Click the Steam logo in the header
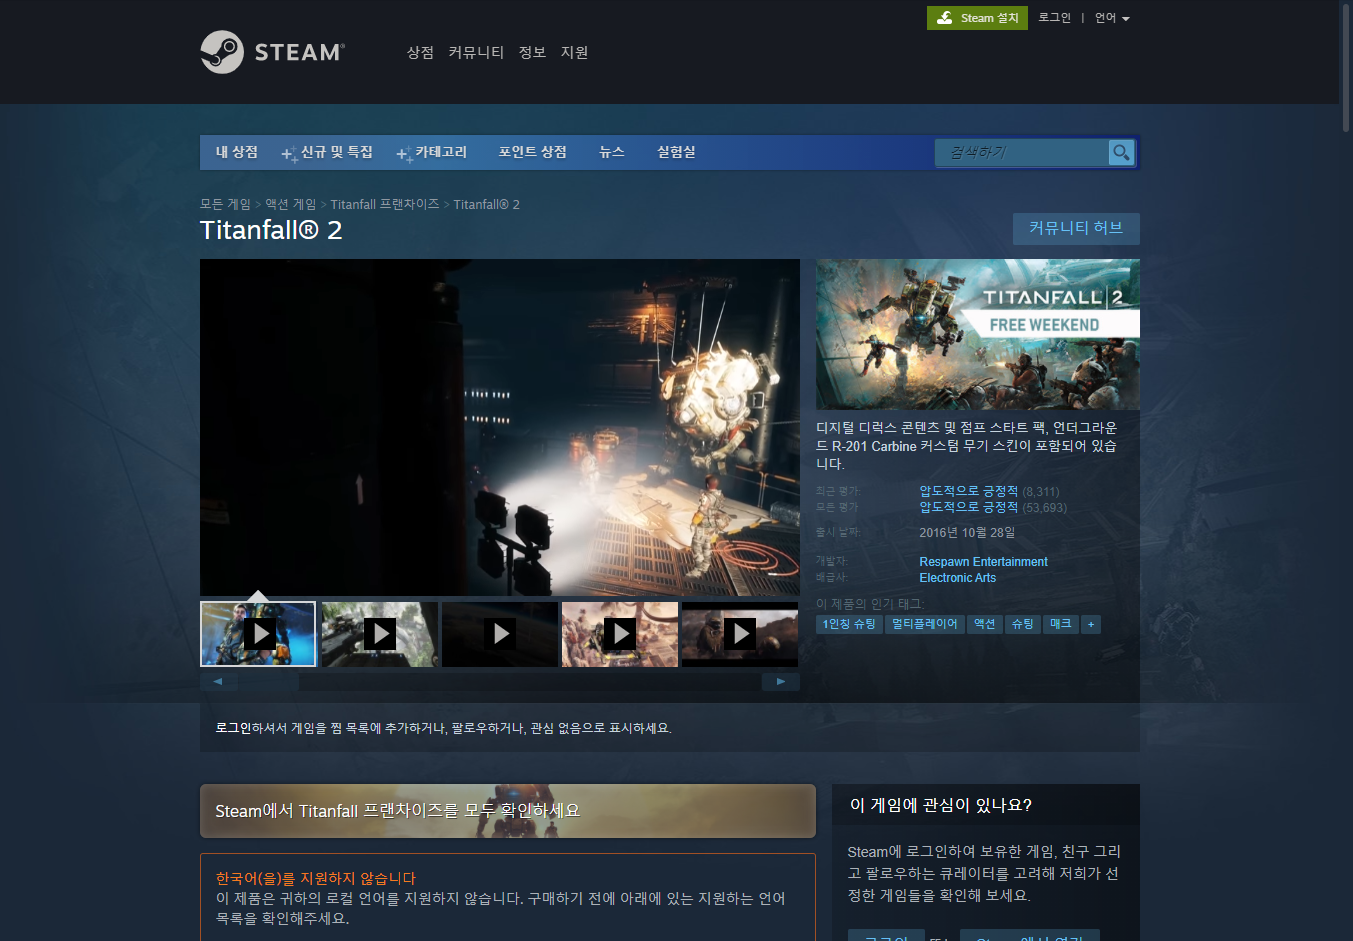Screen dimensions: 1353x941 tap(272, 52)
